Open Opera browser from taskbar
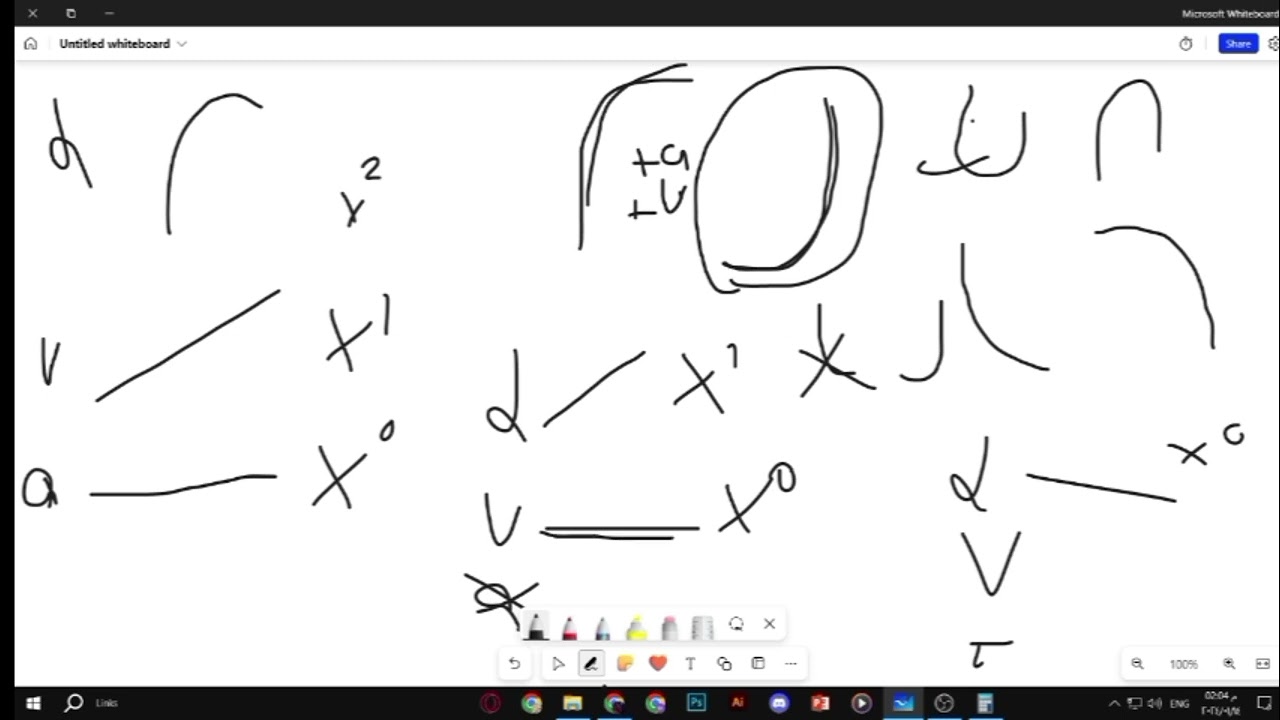Screen dimensions: 1280x720 tap(490, 703)
